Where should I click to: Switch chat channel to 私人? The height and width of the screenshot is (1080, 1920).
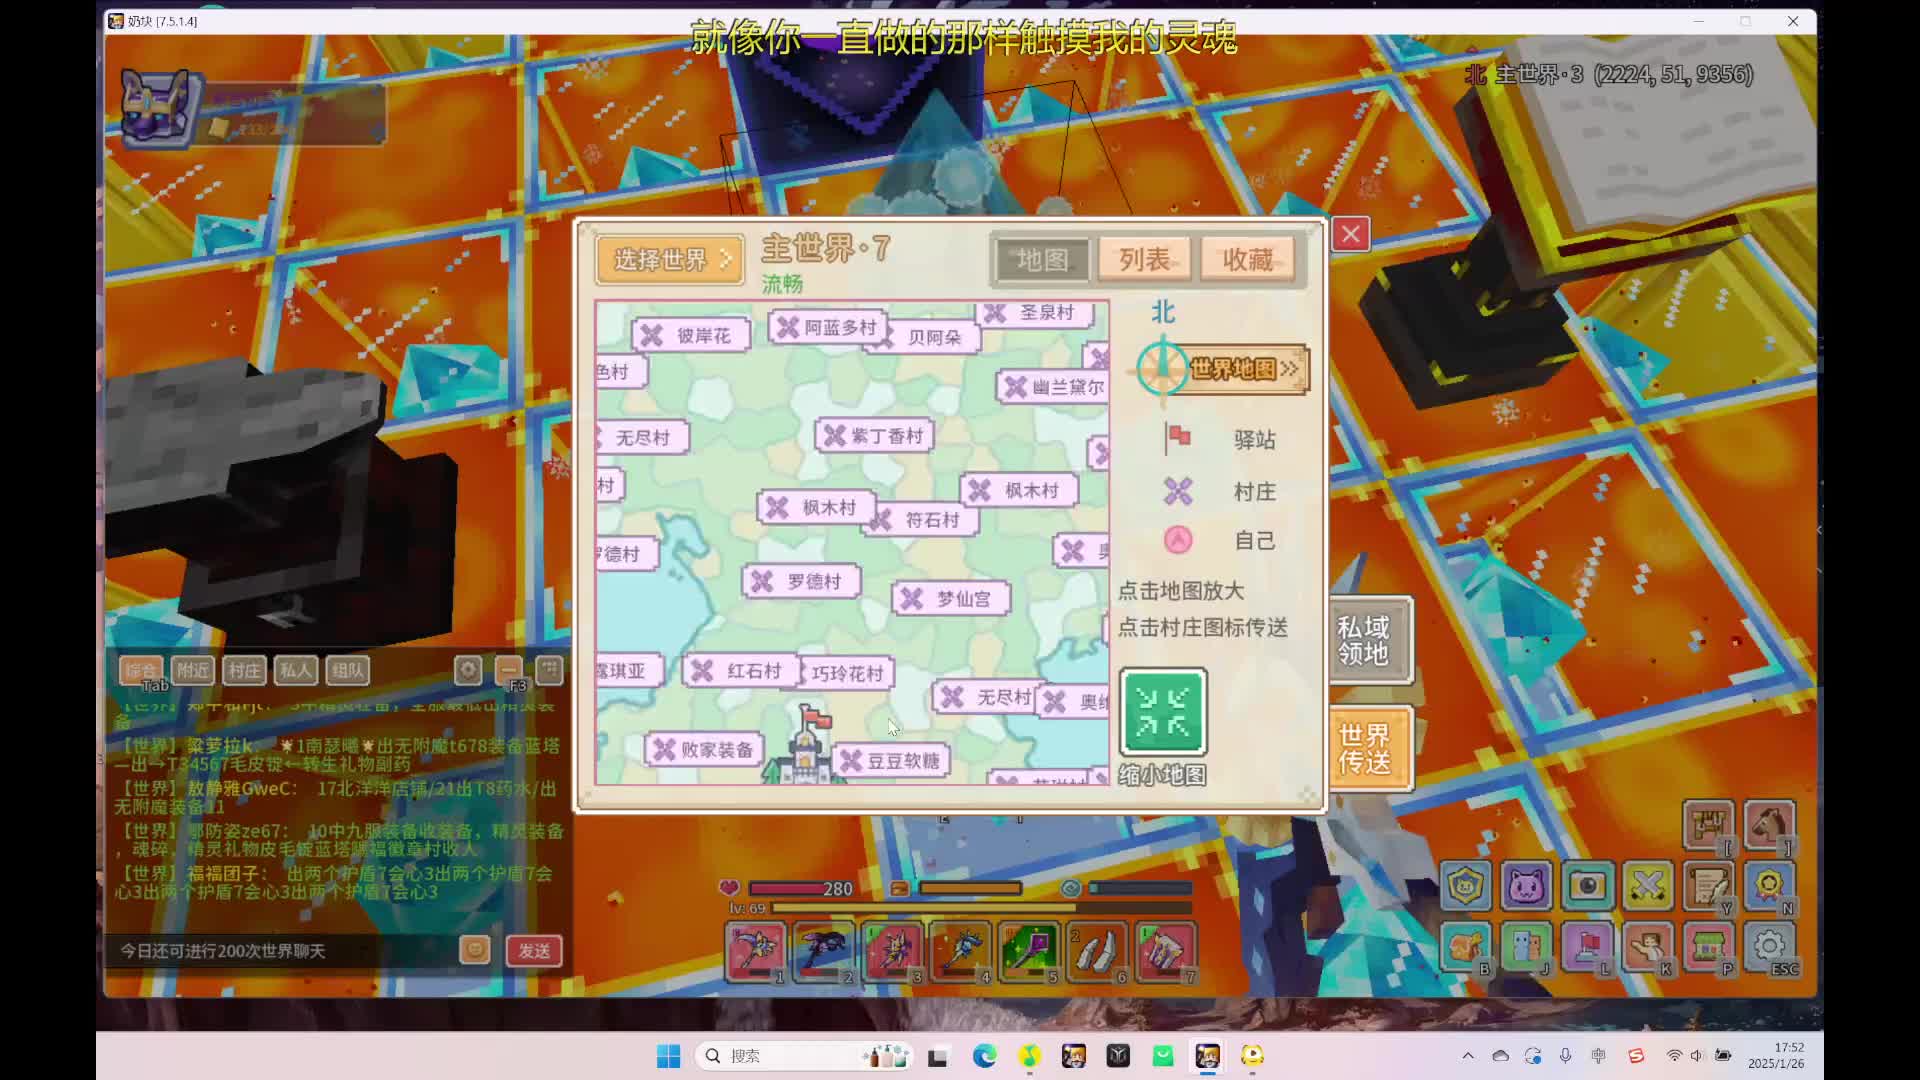click(x=295, y=671)
